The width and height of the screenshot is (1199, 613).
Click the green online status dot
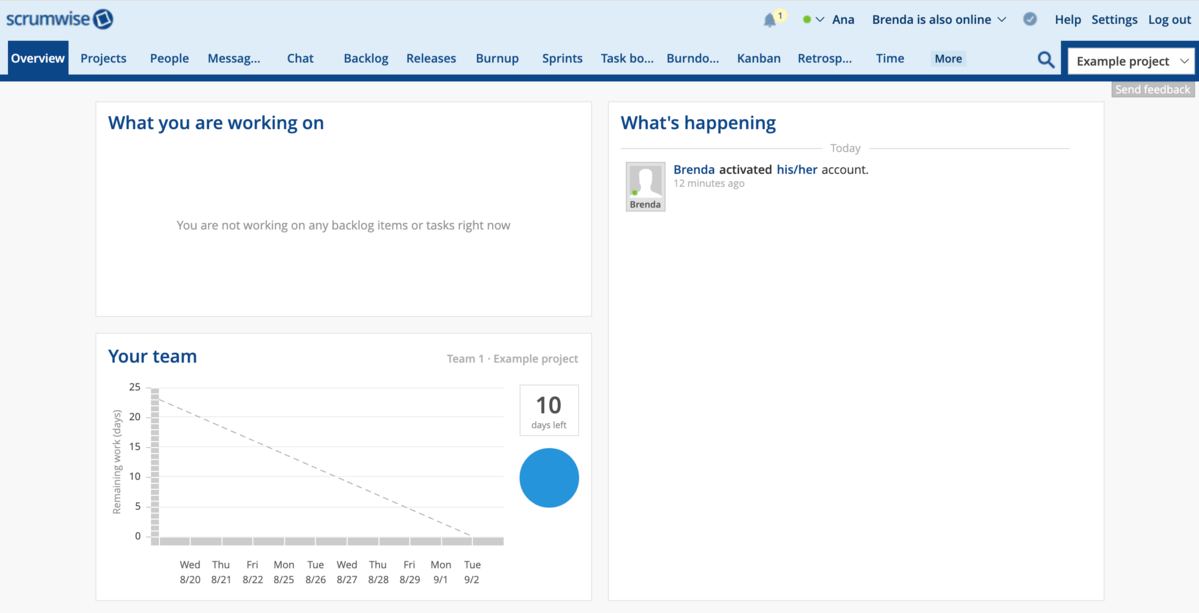[808, 18]
